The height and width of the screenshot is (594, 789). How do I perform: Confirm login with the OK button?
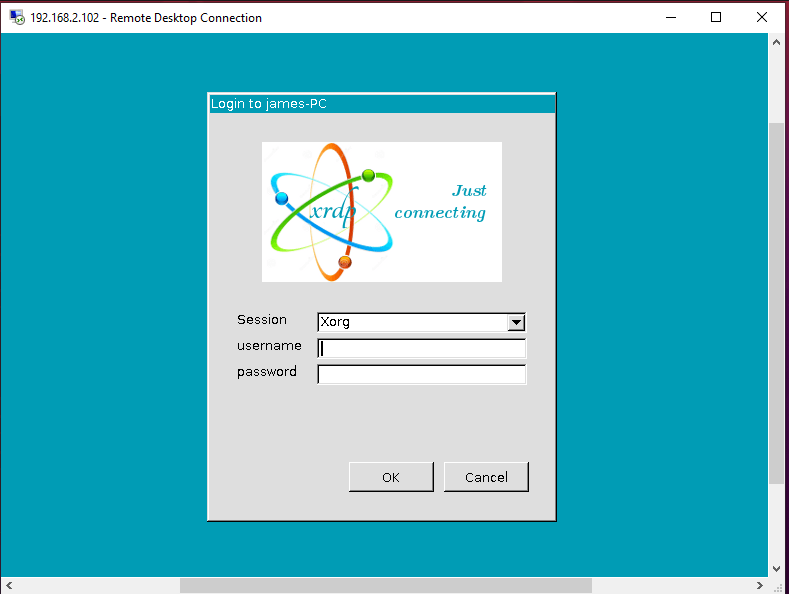pos(391,477)
